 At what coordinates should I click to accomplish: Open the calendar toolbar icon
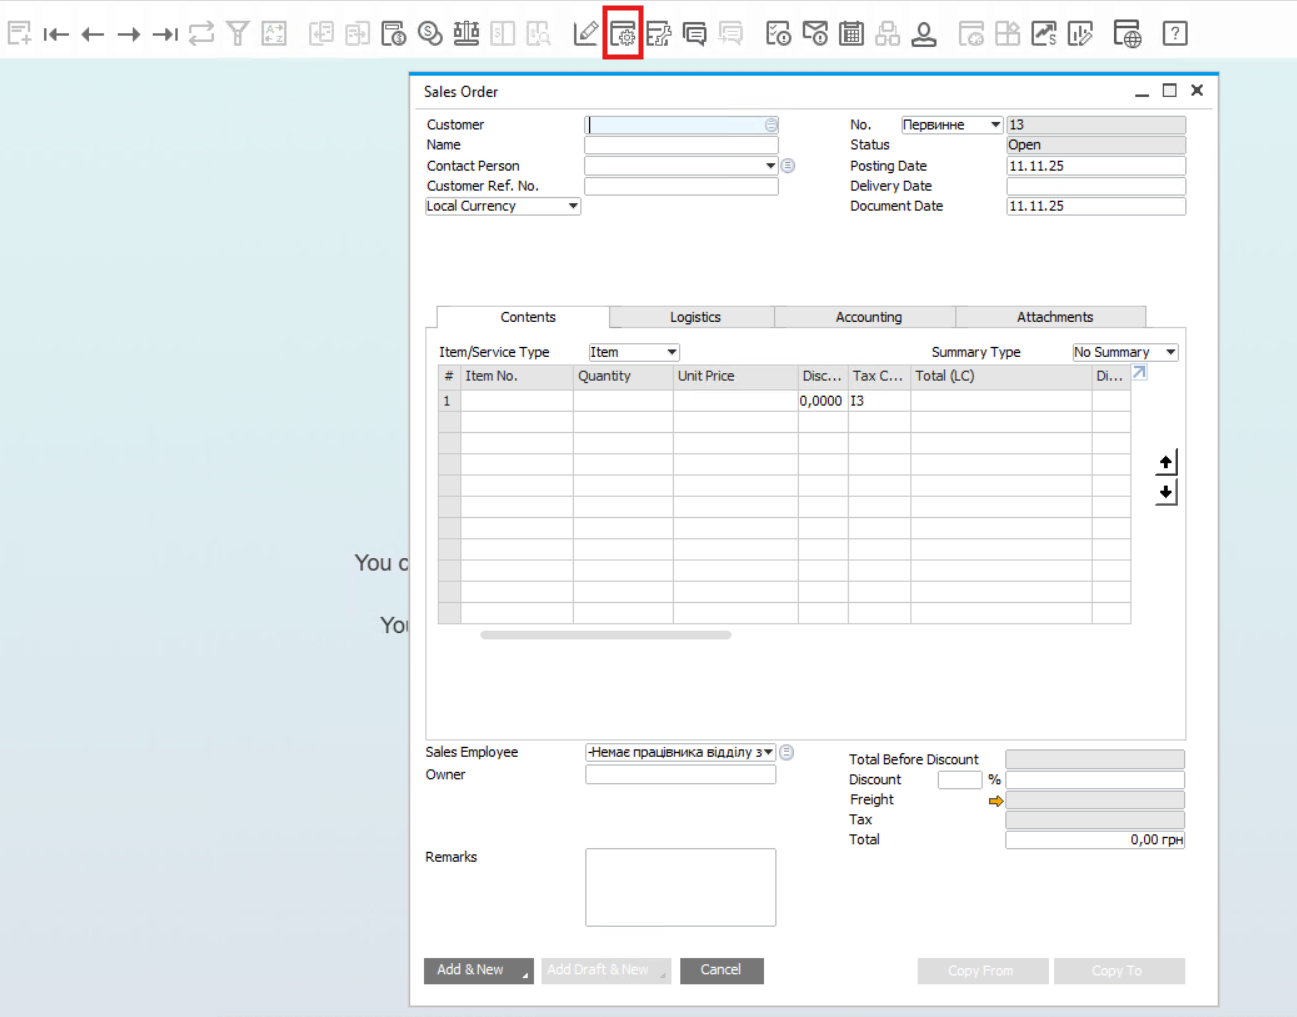pos(851,34)
